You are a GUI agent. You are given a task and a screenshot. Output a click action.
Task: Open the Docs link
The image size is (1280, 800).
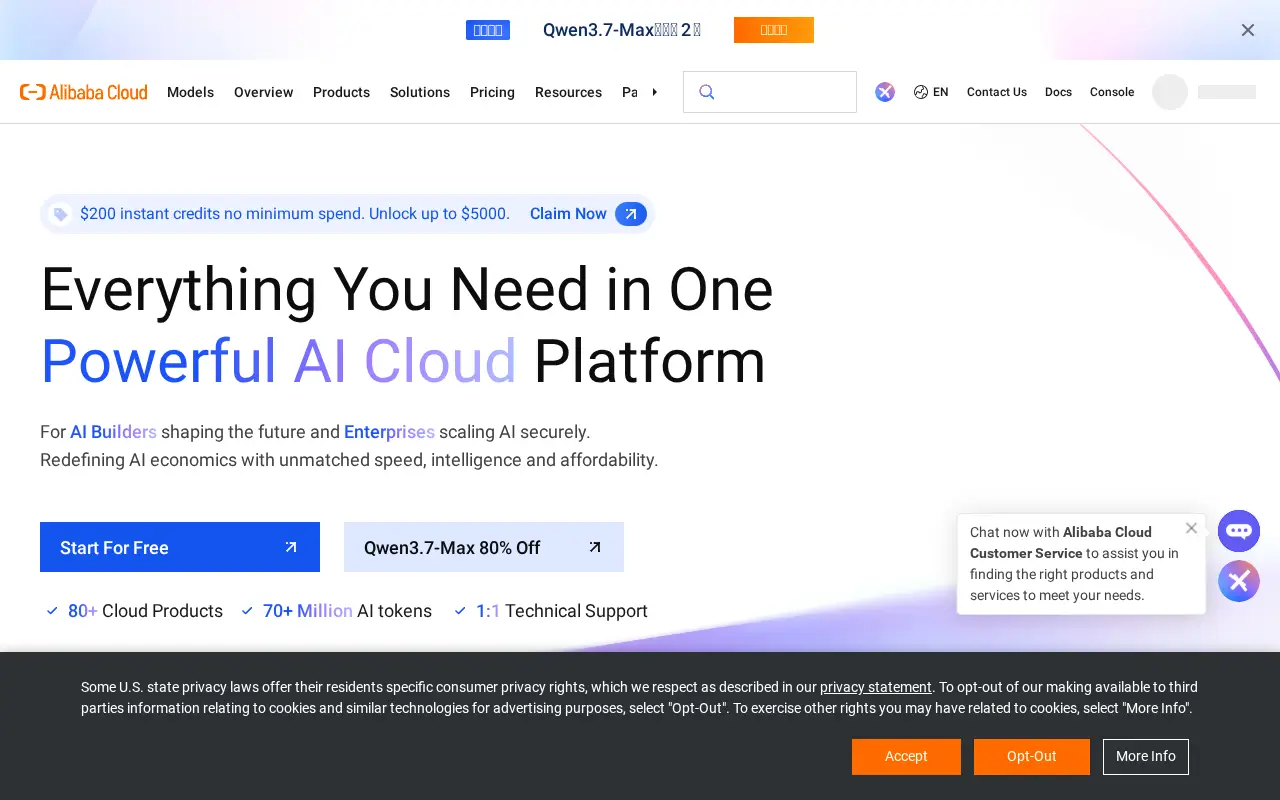click(1058, 92)
